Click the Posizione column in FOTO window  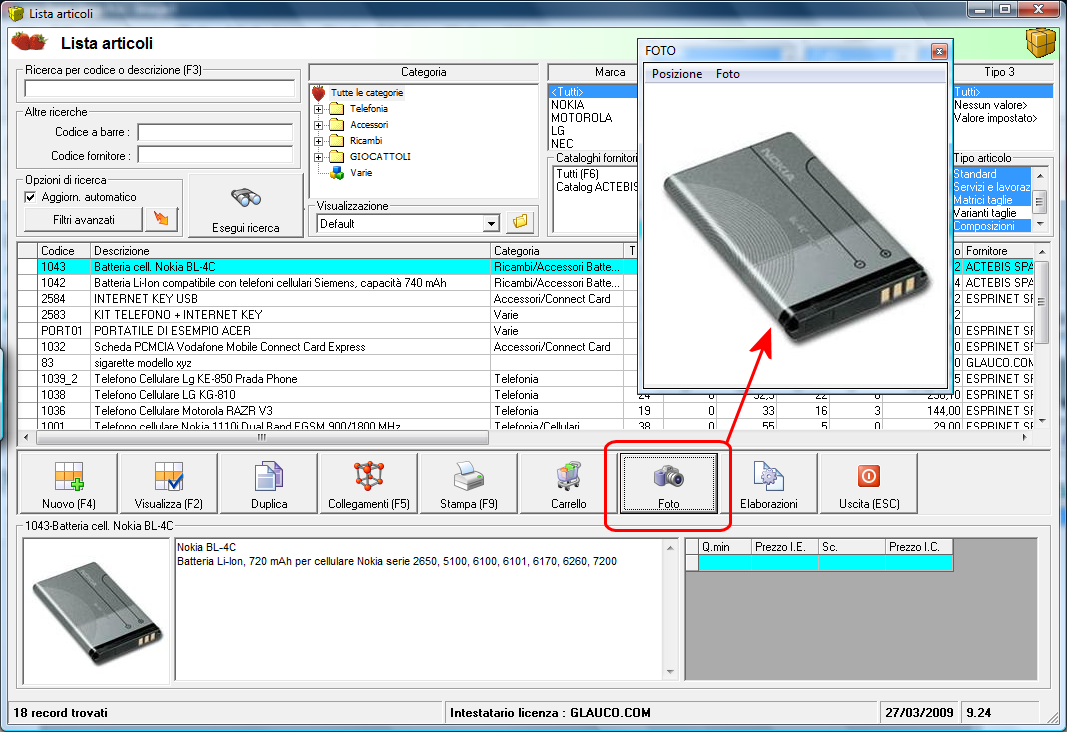pyautogui.click(x=676, y=74)
